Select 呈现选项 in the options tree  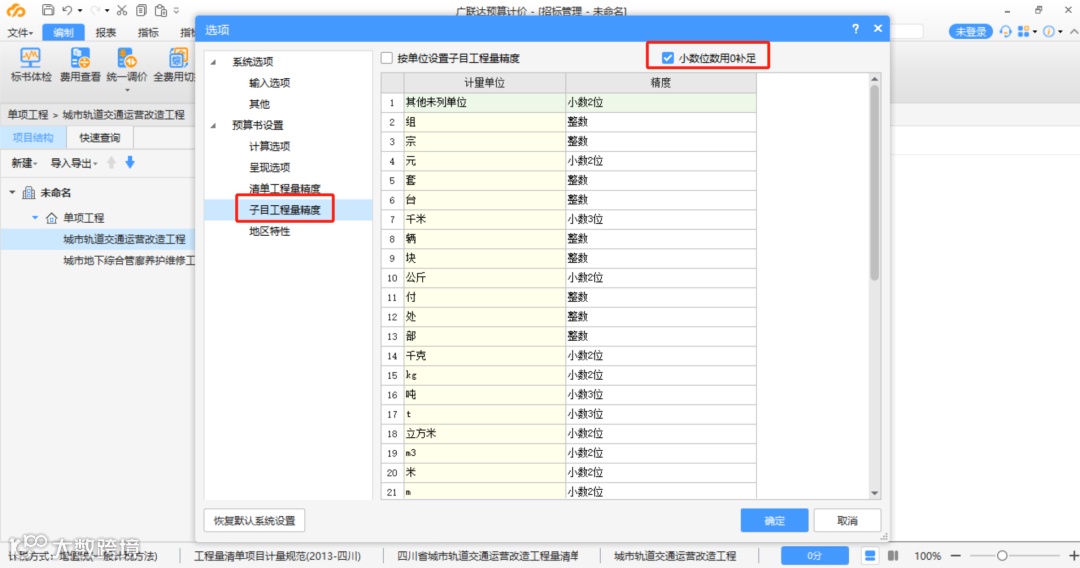(x=269, y=167)
